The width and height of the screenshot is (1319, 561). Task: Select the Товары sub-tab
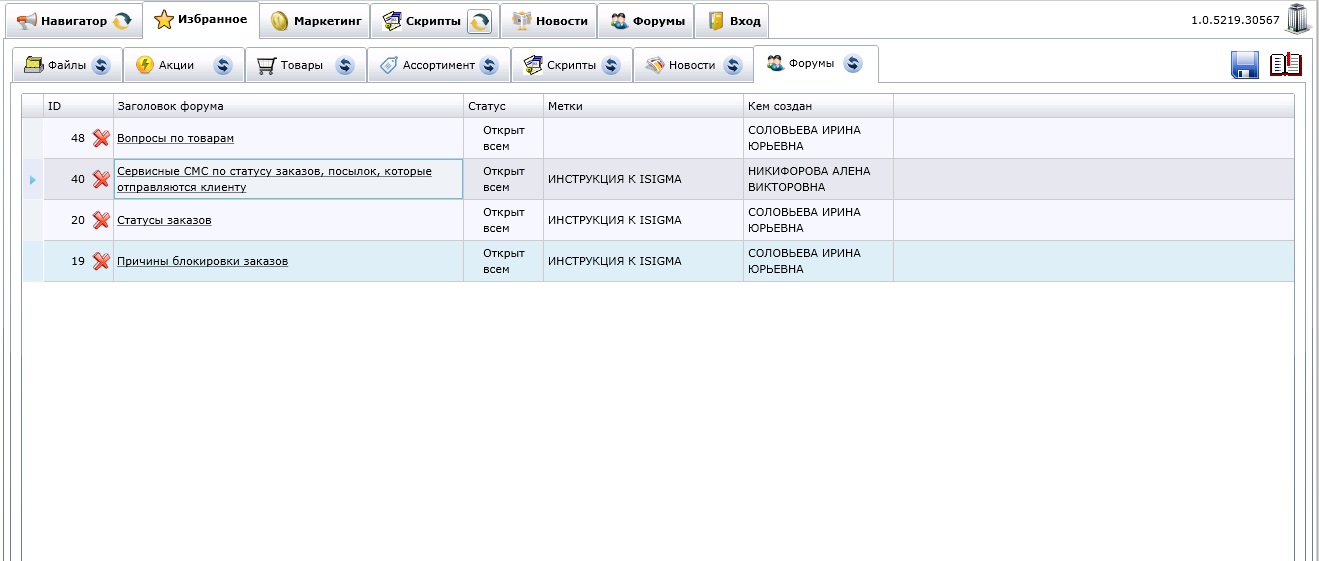click(305, 65)
